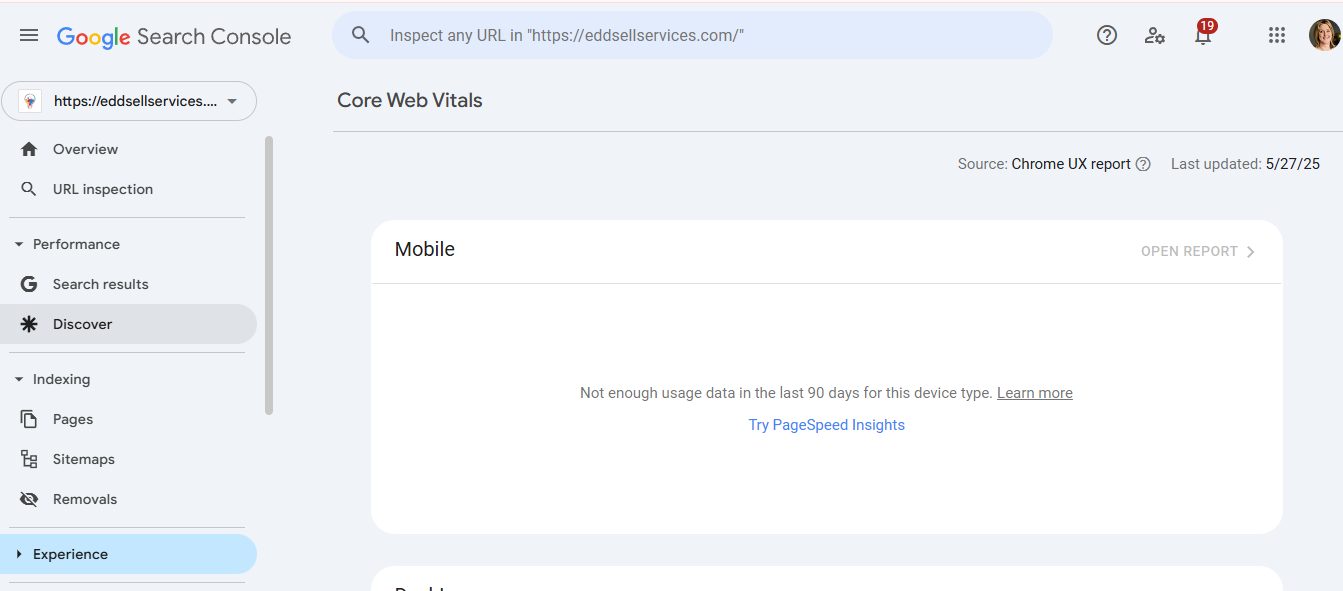Click the Pages document icon
Screen dimensions: 1343x591
tap(29, 419)
